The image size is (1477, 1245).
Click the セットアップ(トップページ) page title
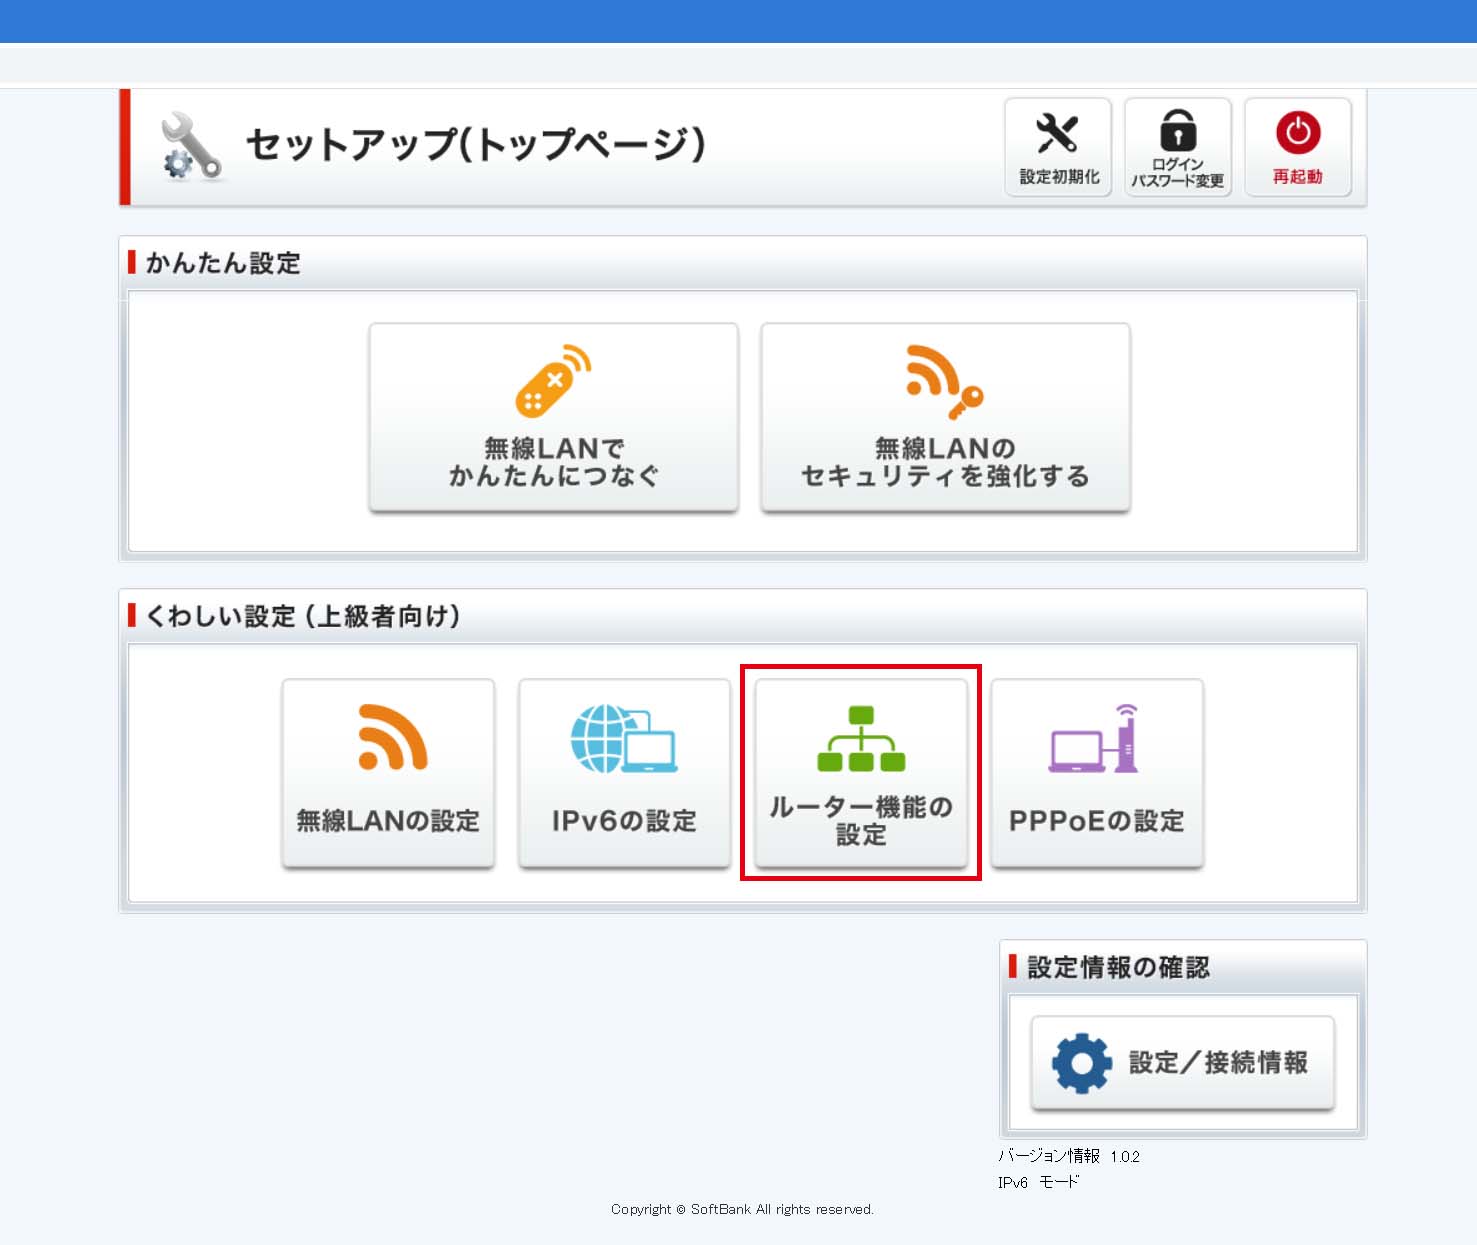point(476,144)
